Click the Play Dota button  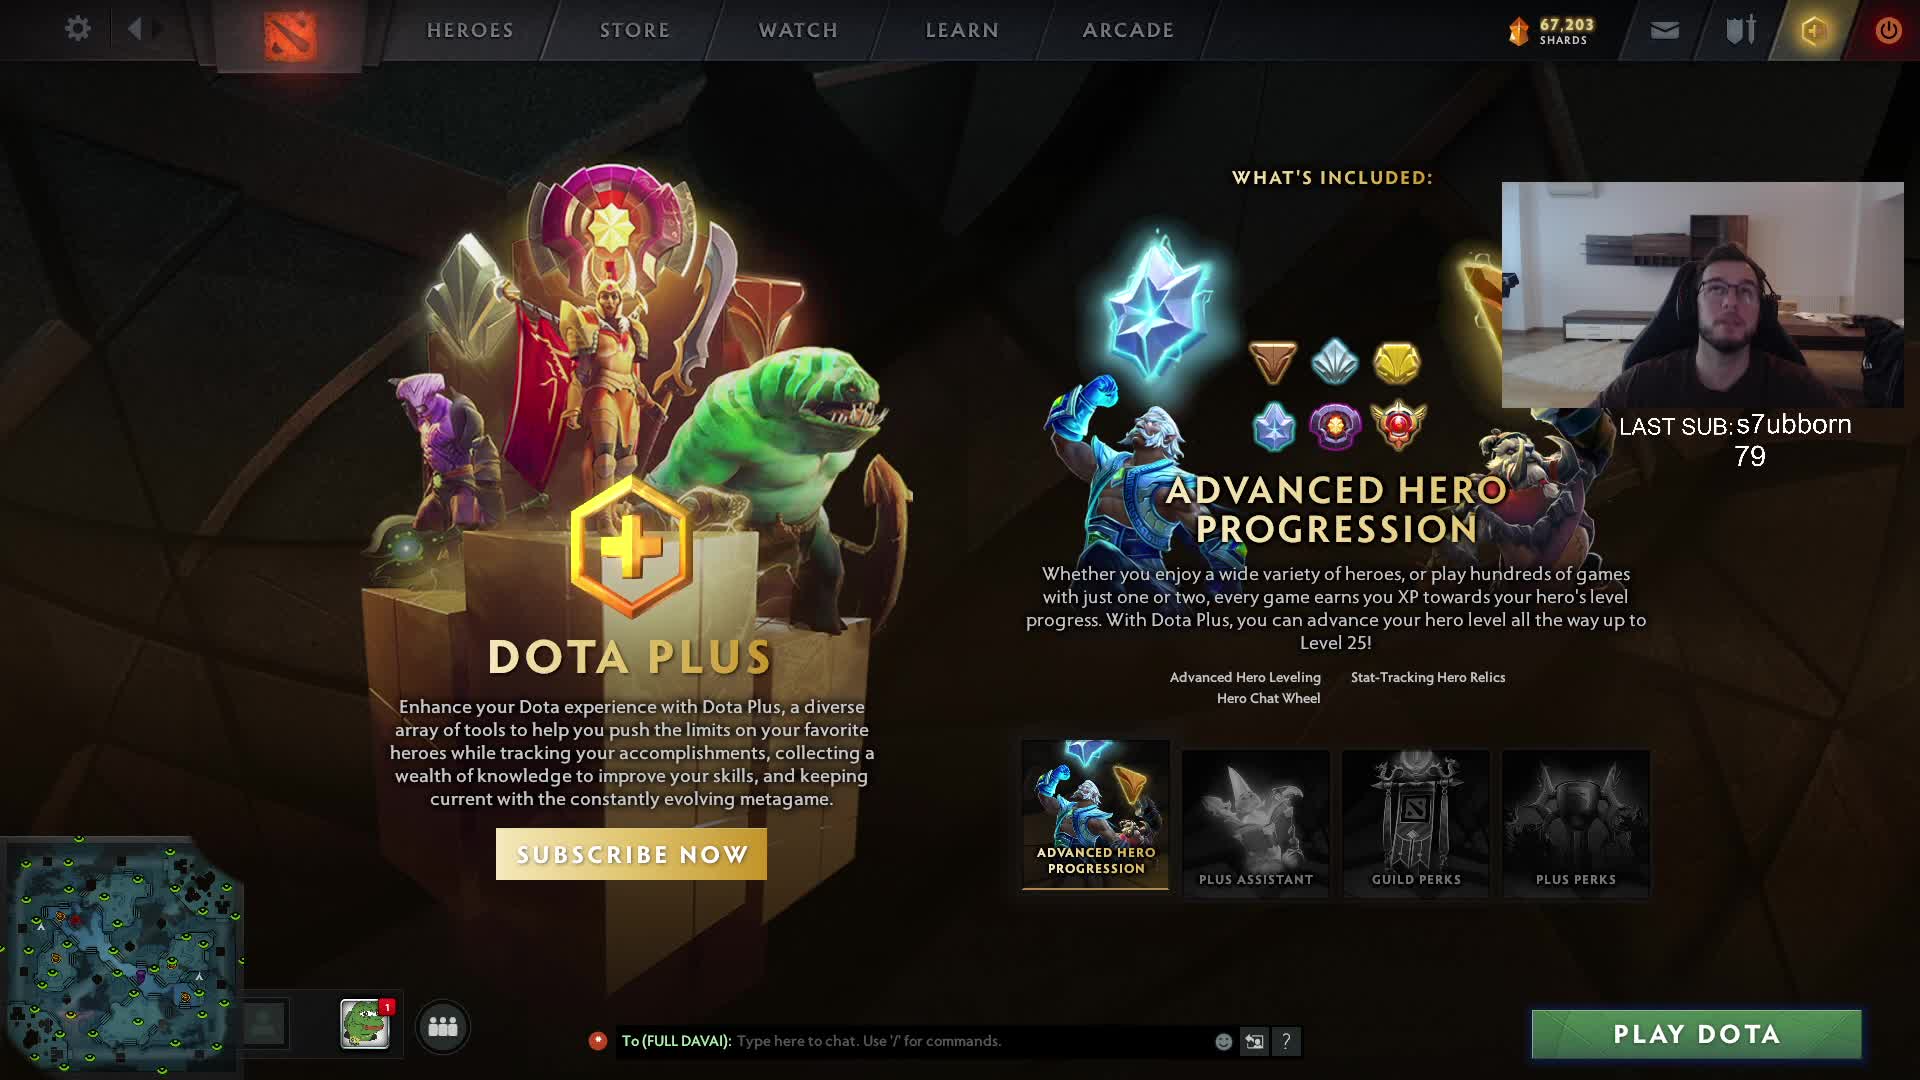(x=1696, y=1034)
